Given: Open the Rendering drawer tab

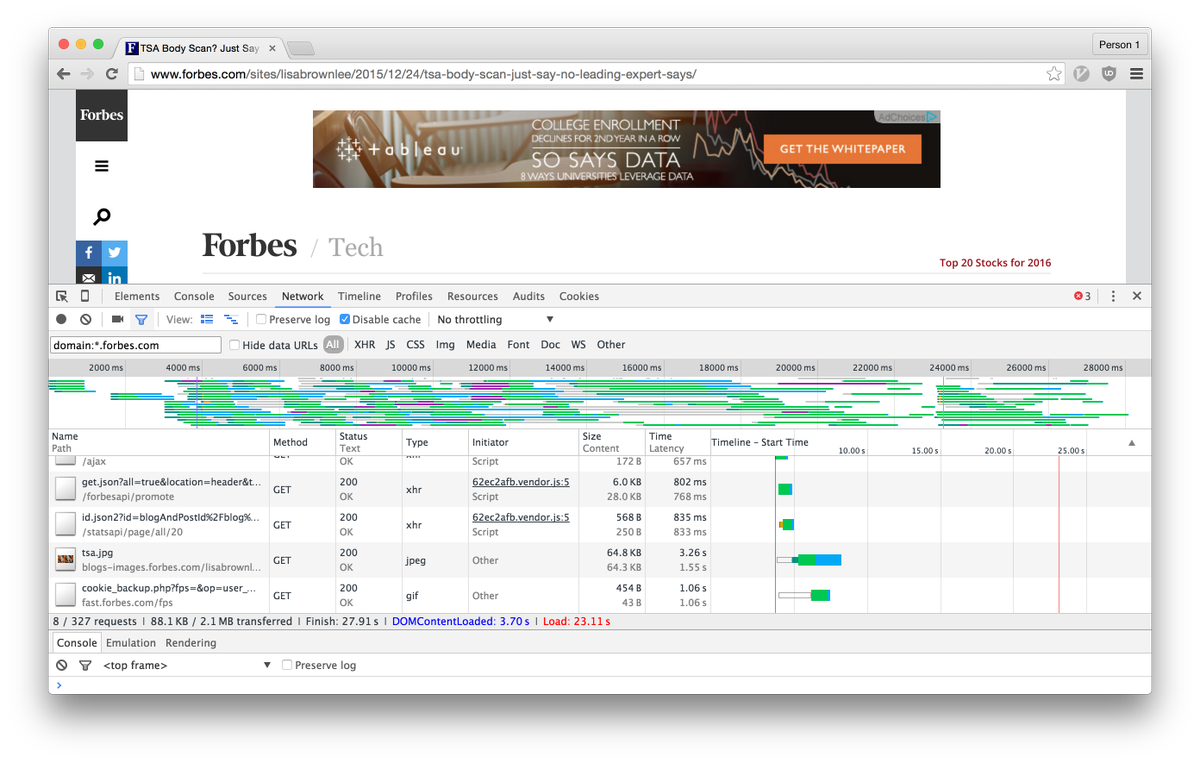Looking at the screenshot, I should (x=191, y=643).
